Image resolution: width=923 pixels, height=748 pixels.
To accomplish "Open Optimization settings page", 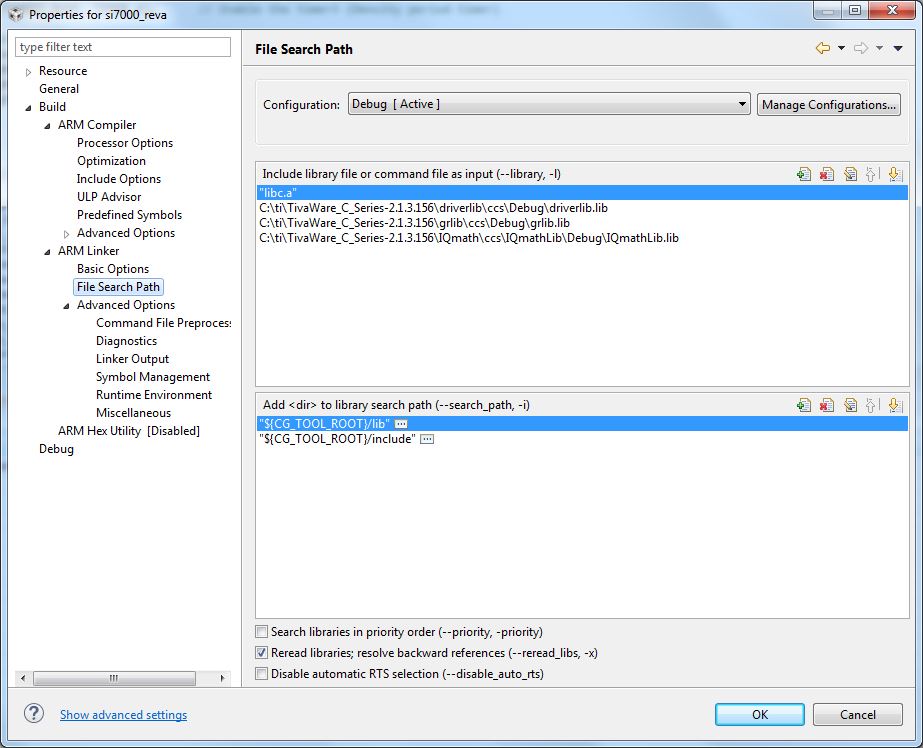I will click(x=111, y=161).
